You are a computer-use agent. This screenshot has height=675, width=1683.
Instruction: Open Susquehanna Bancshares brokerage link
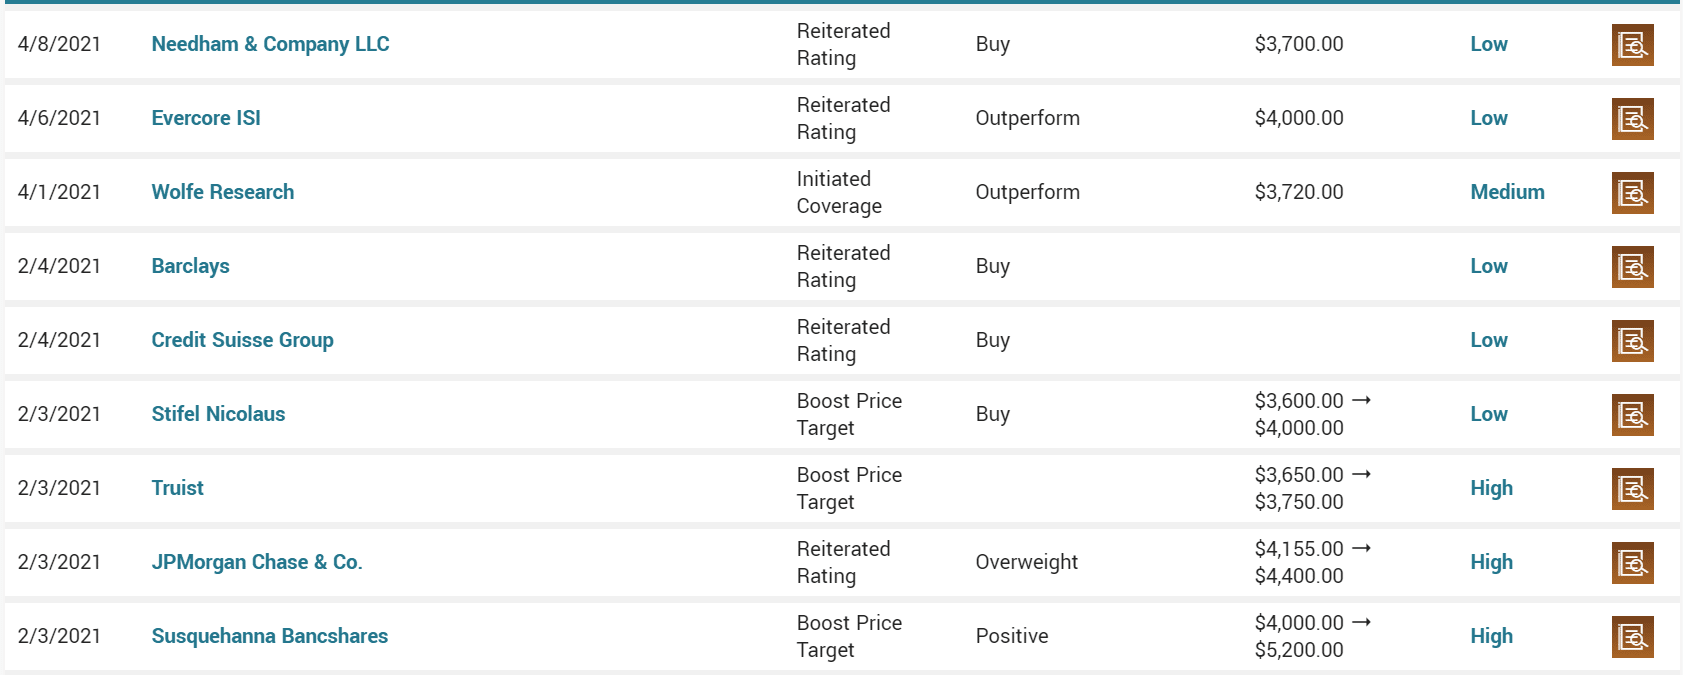[x=270, y=636]
